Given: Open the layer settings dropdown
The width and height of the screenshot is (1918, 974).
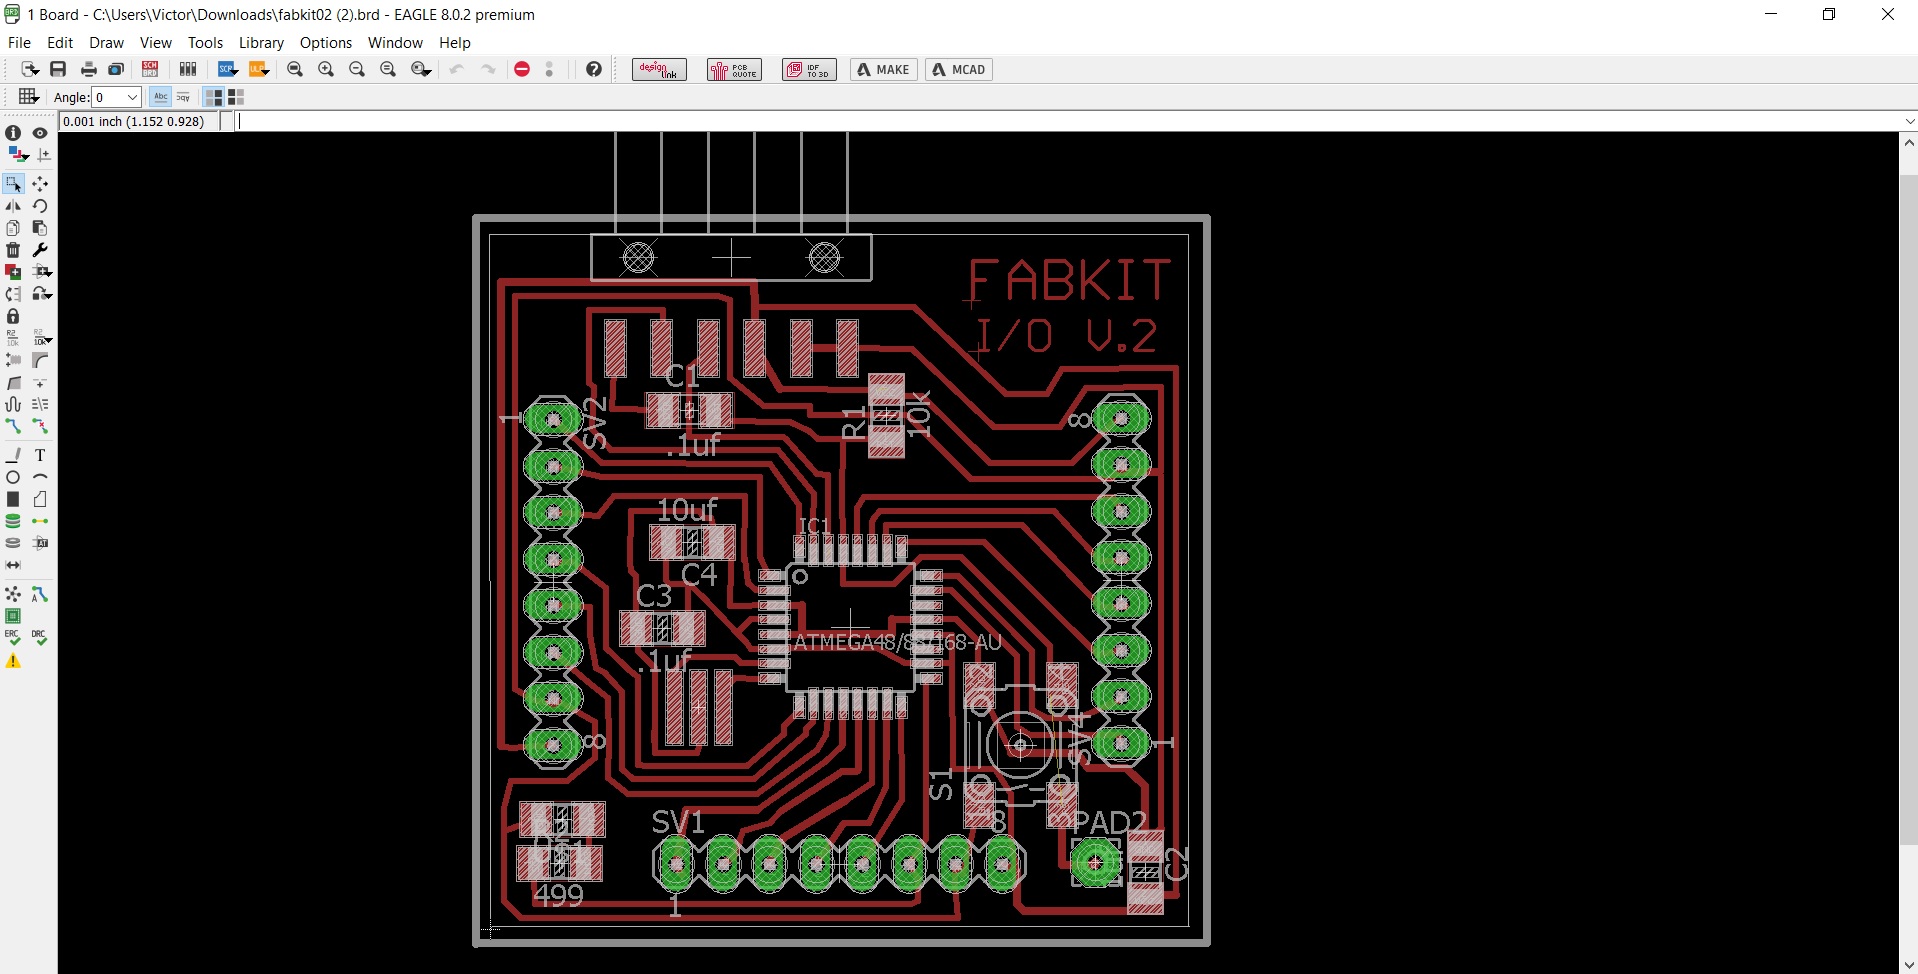Looking at the screenshot, I should coord(18,155).
